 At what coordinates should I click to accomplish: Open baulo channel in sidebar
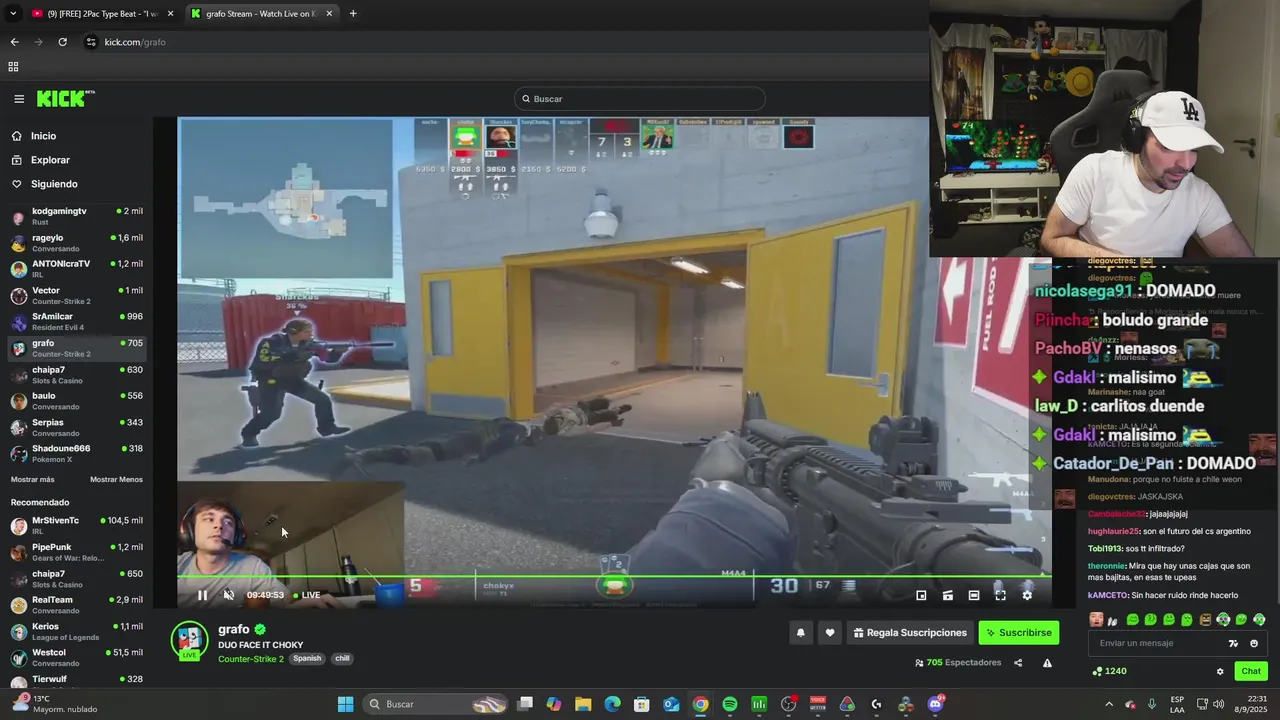(x=76, y=401)
